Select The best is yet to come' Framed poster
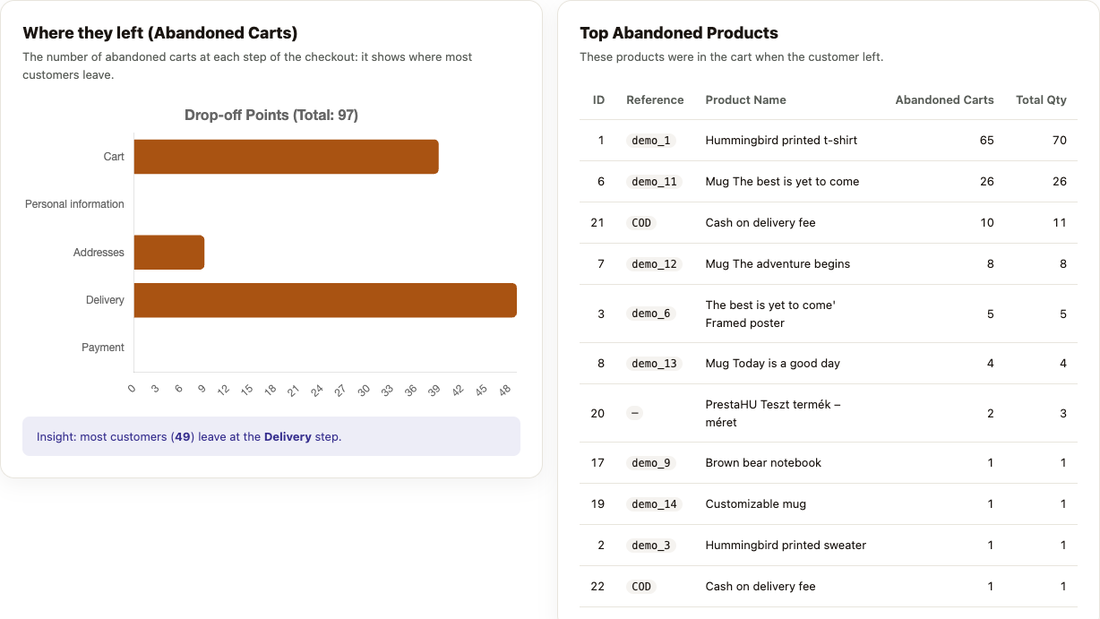The height and width of the screenshot is (619, 1100). (770, 314)
